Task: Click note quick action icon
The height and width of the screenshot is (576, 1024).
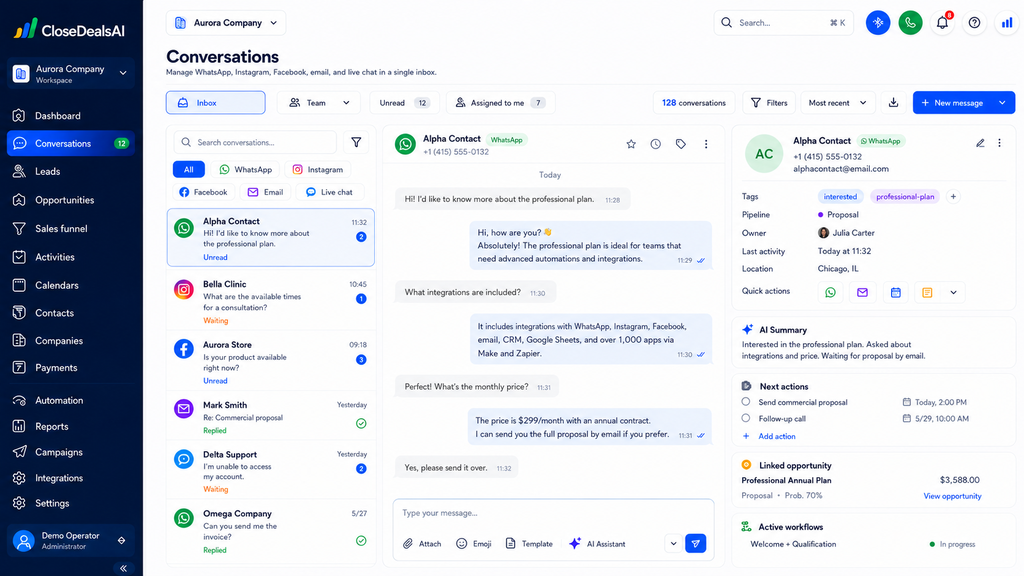Action: [927, 293]
